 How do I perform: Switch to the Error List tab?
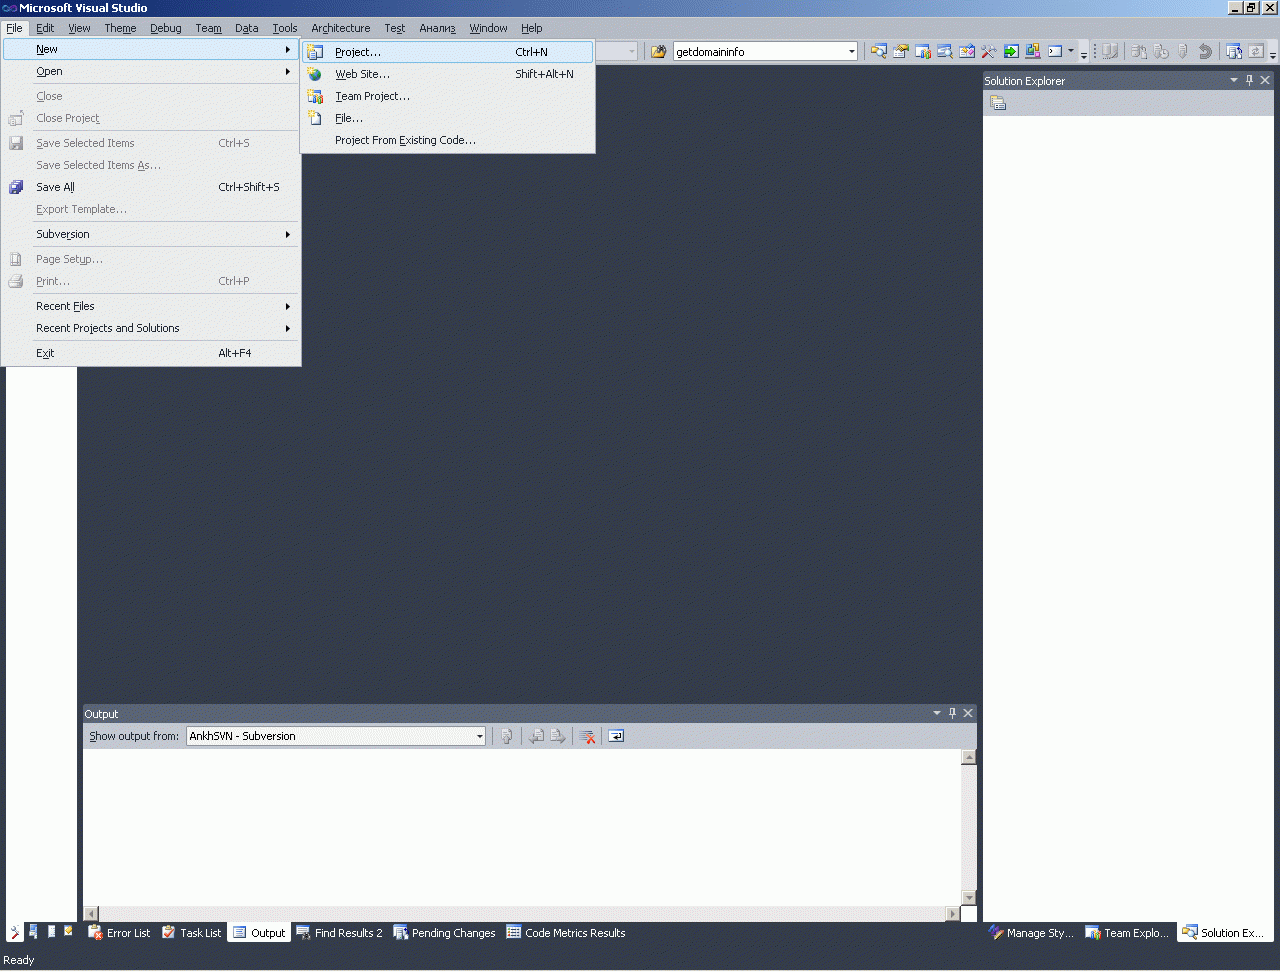coord(119,933)
